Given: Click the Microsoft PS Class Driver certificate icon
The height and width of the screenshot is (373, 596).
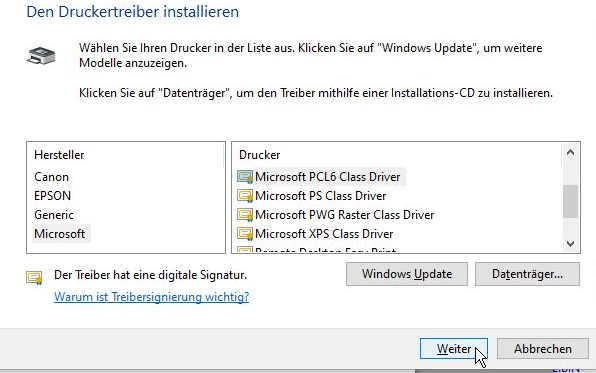Looking at the screenshot, I should pos(245,196).
